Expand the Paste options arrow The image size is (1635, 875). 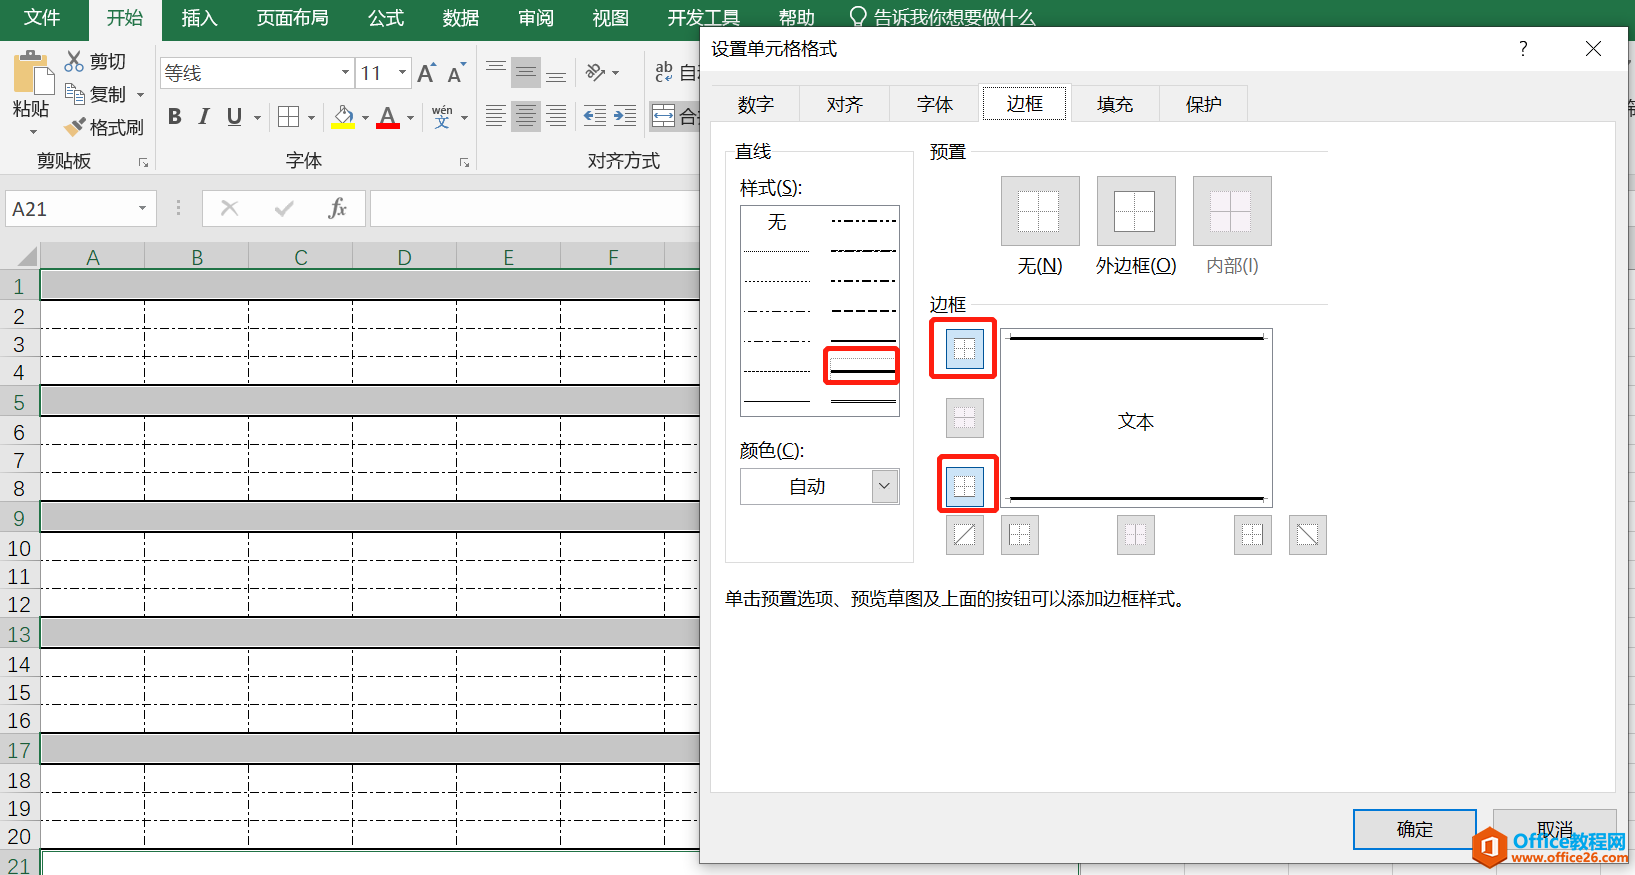(x=32, y=131)
